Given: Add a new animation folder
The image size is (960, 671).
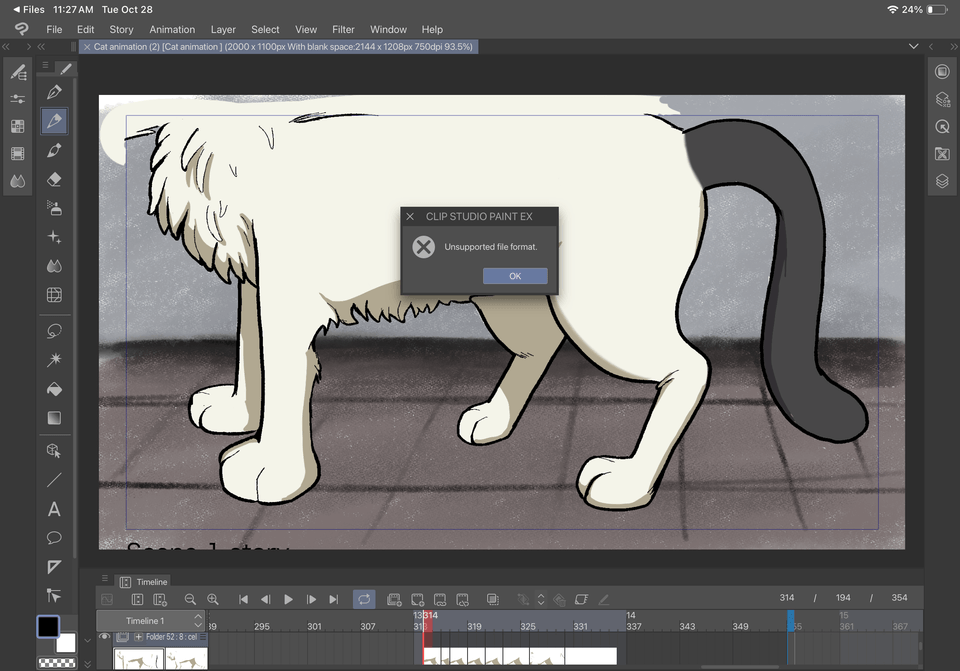Looking at the screenshot, I should click(394, 599).
